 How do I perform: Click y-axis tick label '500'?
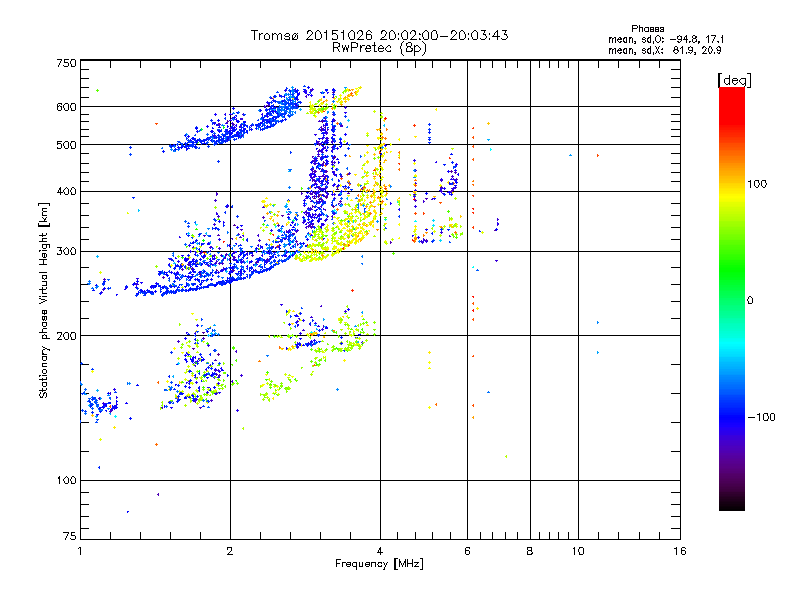pos(66,145)
